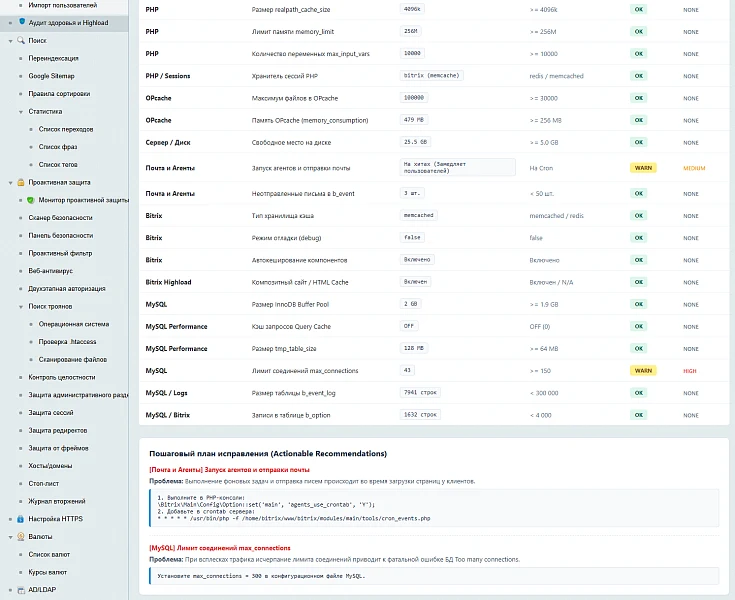Image resolution: width=735 pixels, height=600 pixels.
Task: Click the padlock icon beside Проактивная защита
Action: [x=21, y=182]
